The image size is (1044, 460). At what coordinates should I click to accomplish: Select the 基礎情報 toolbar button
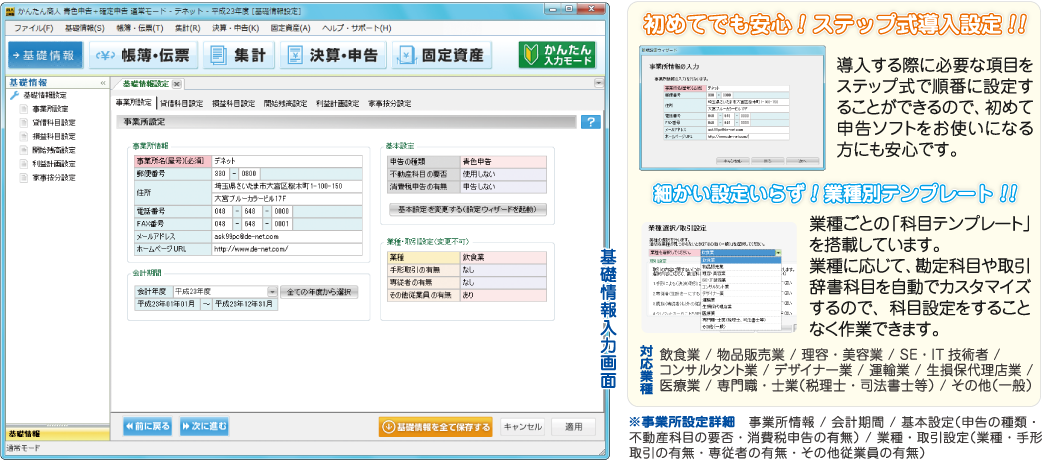(46, 54)
